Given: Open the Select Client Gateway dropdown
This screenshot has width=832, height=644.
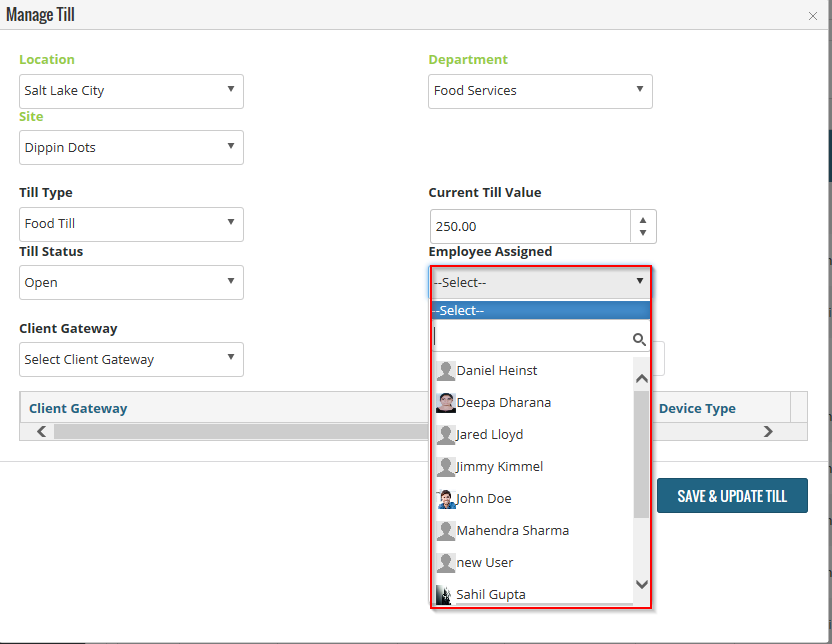Looking at the screenshot, I should click(x=131, y=360).
